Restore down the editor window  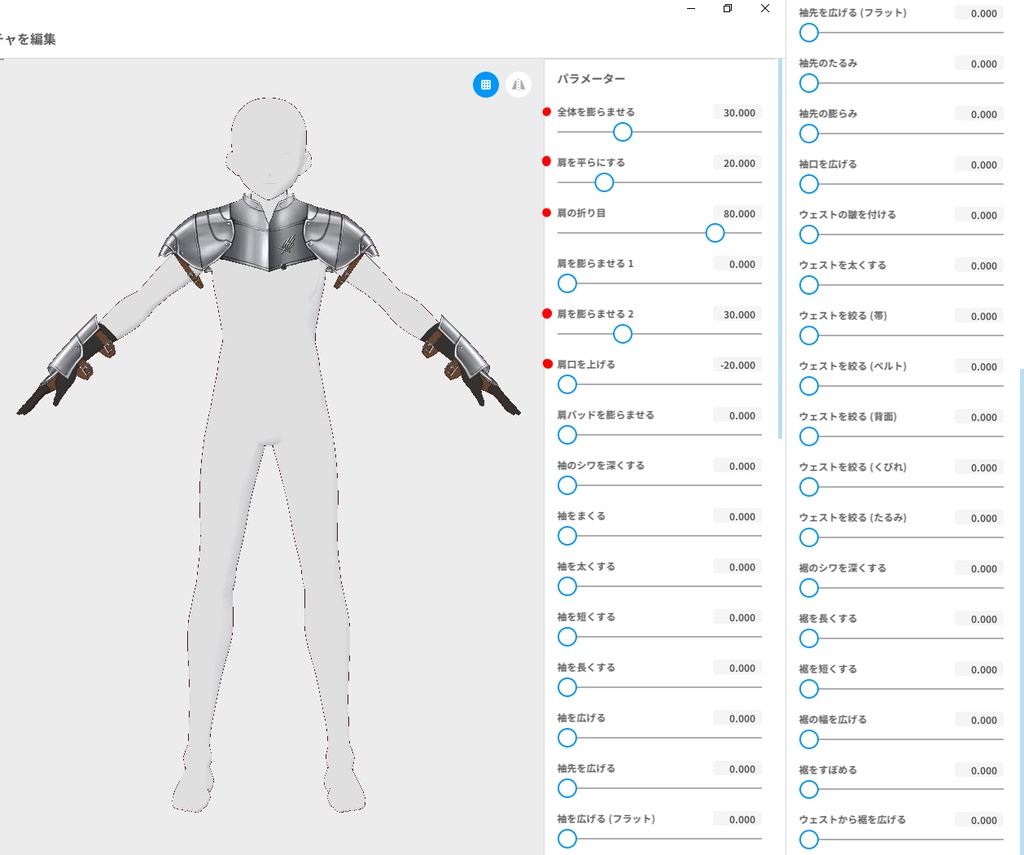(x=728, y=8)
